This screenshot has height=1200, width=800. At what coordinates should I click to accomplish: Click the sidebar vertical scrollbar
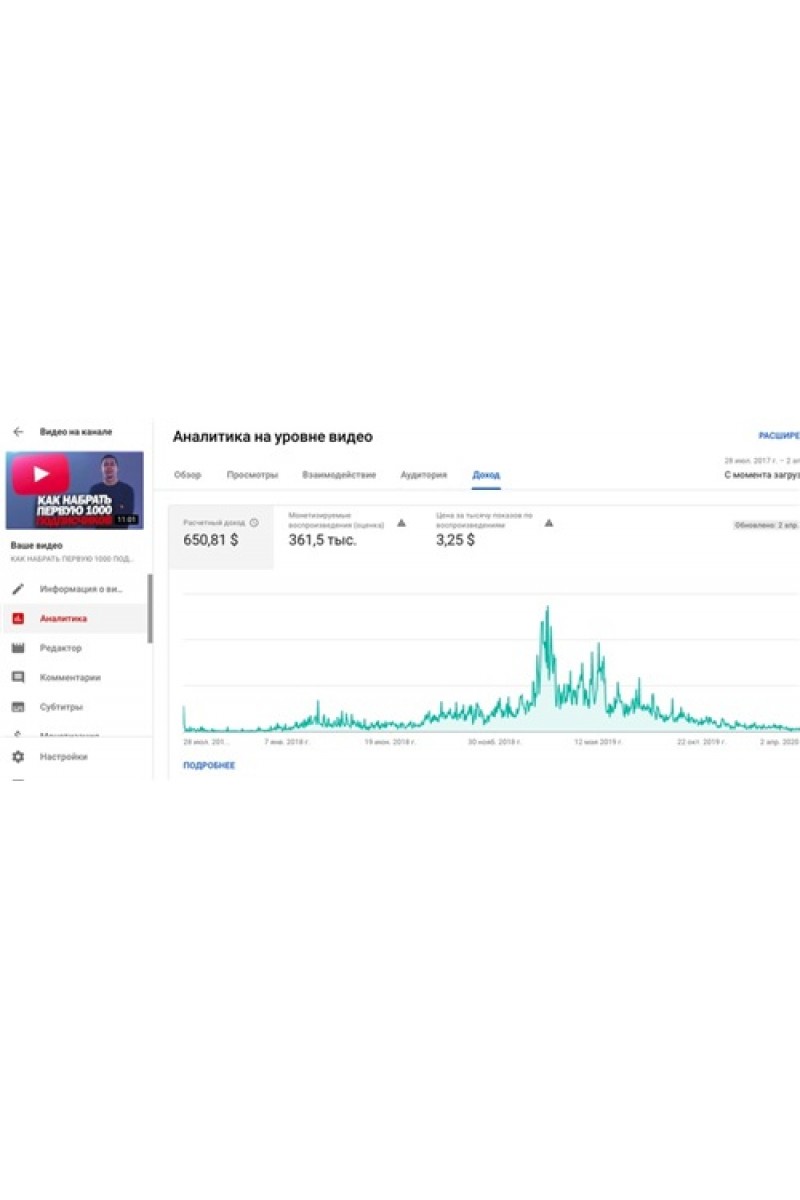150,608
